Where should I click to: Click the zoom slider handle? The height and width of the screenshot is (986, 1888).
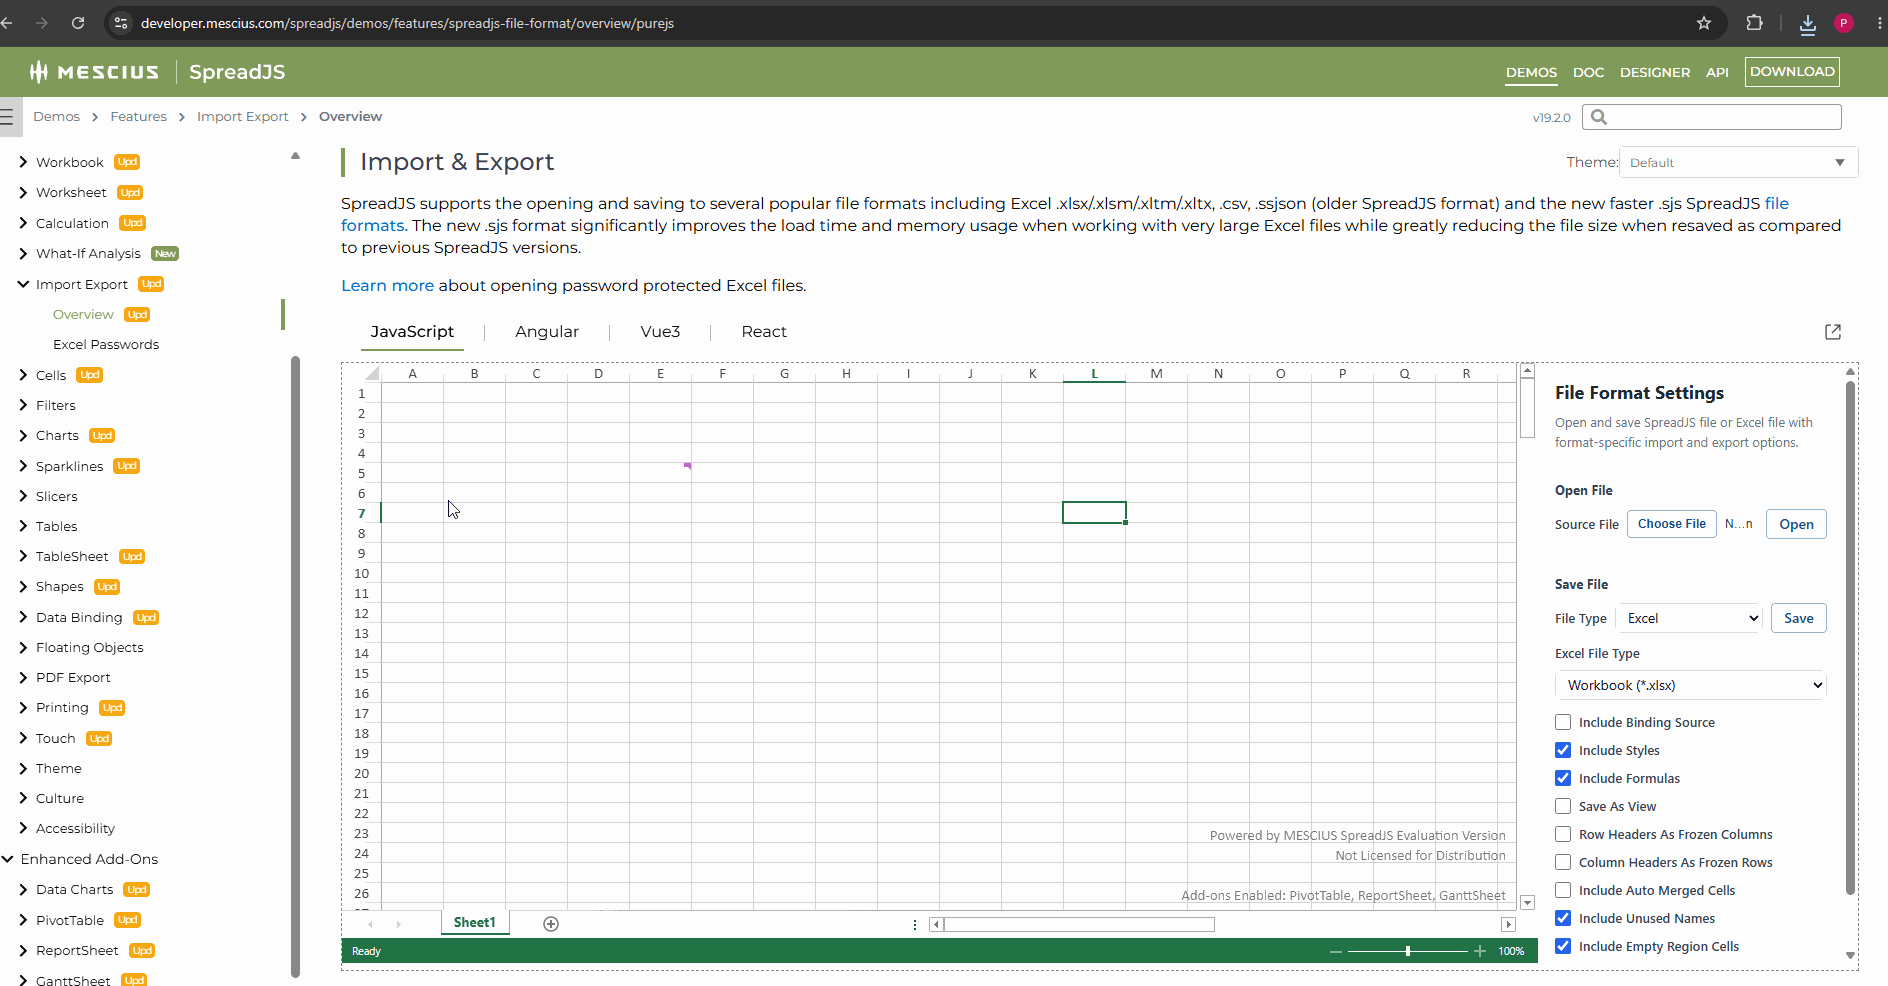1408,951
